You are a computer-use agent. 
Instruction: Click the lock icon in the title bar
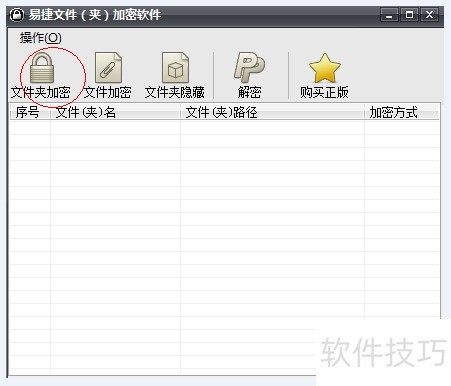point(16,15)
